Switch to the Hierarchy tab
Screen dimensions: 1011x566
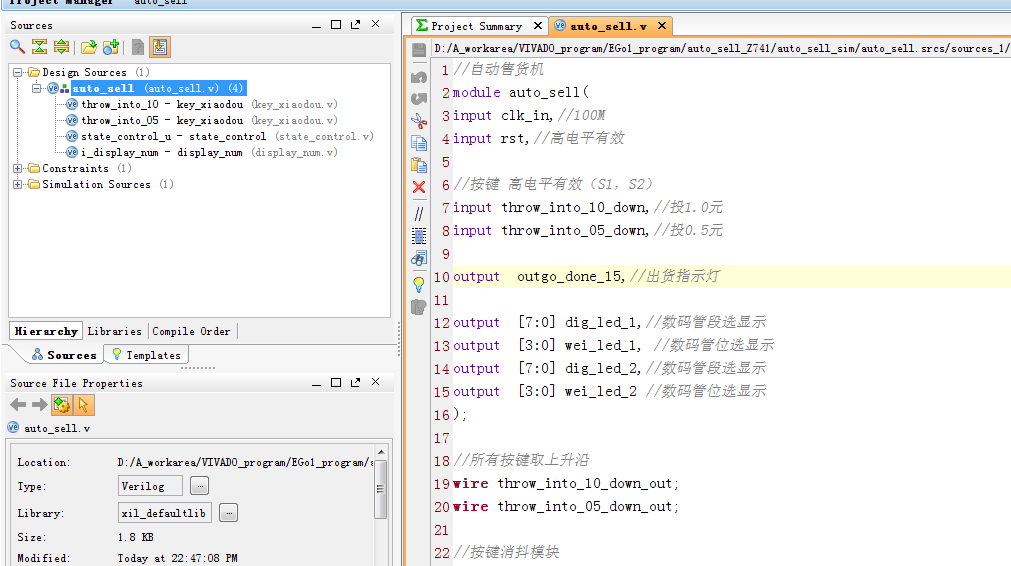point(46,331)
